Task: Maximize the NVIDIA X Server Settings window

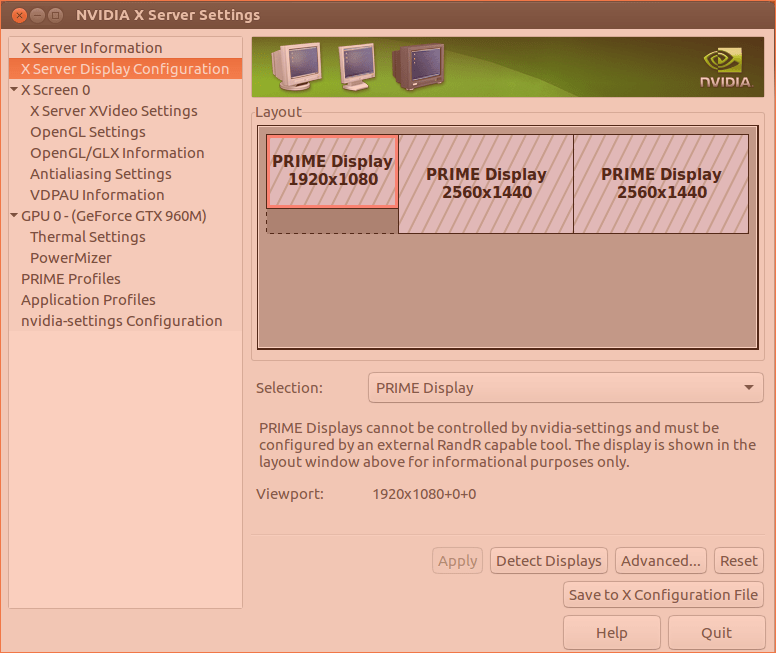Action: (55, 15)
